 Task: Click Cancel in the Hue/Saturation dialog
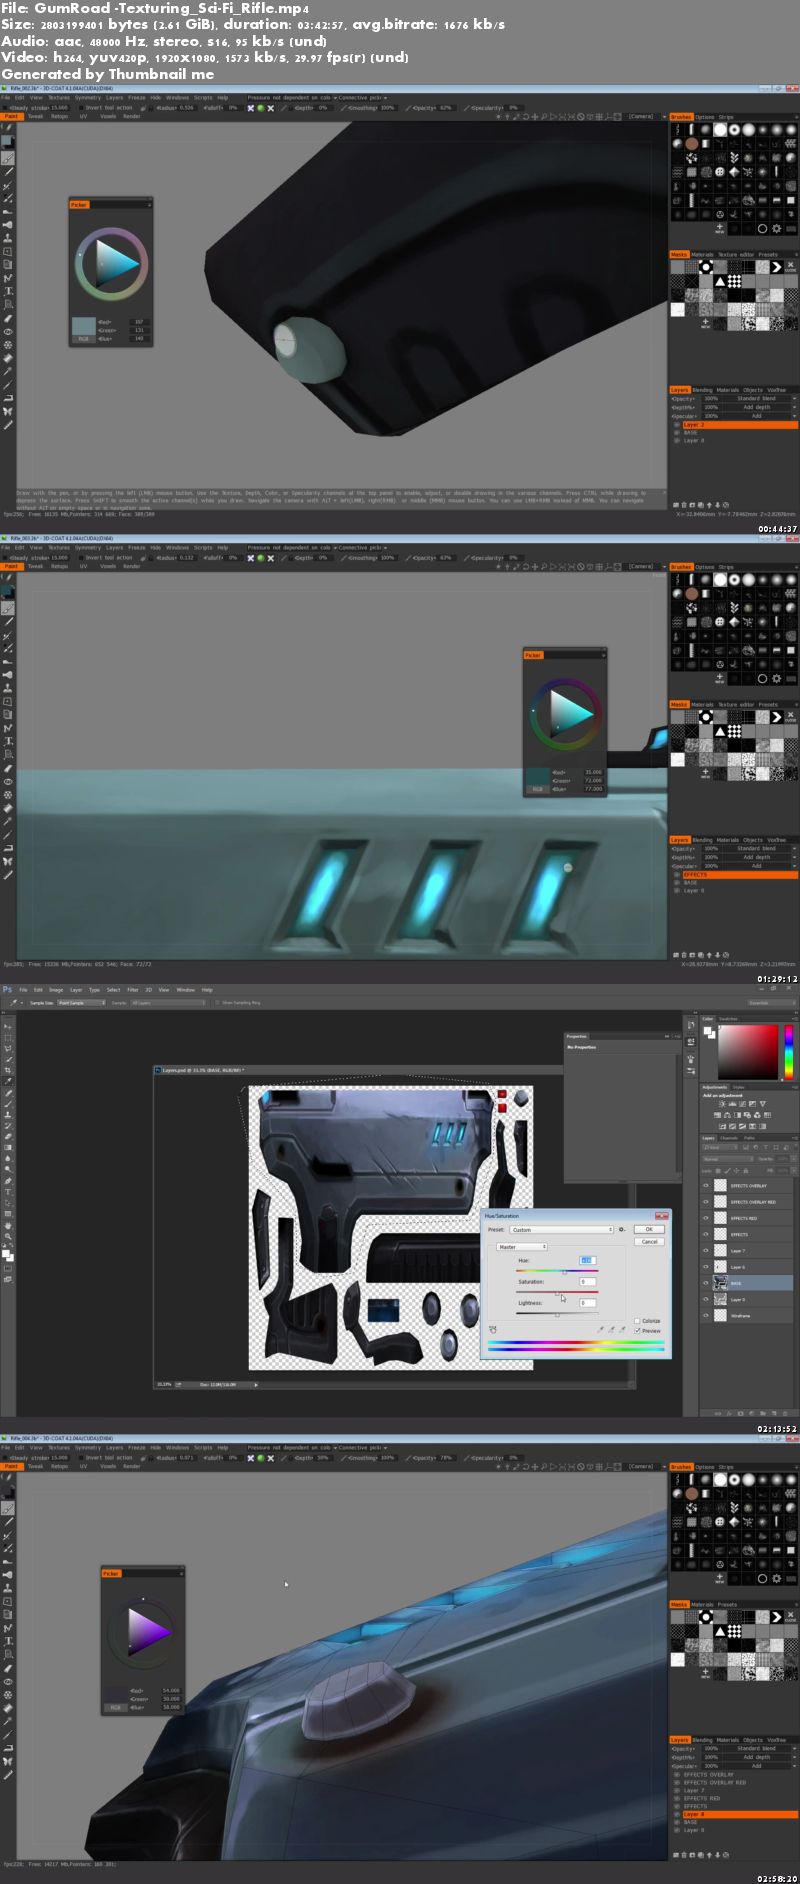click(x=649, y=1241)
